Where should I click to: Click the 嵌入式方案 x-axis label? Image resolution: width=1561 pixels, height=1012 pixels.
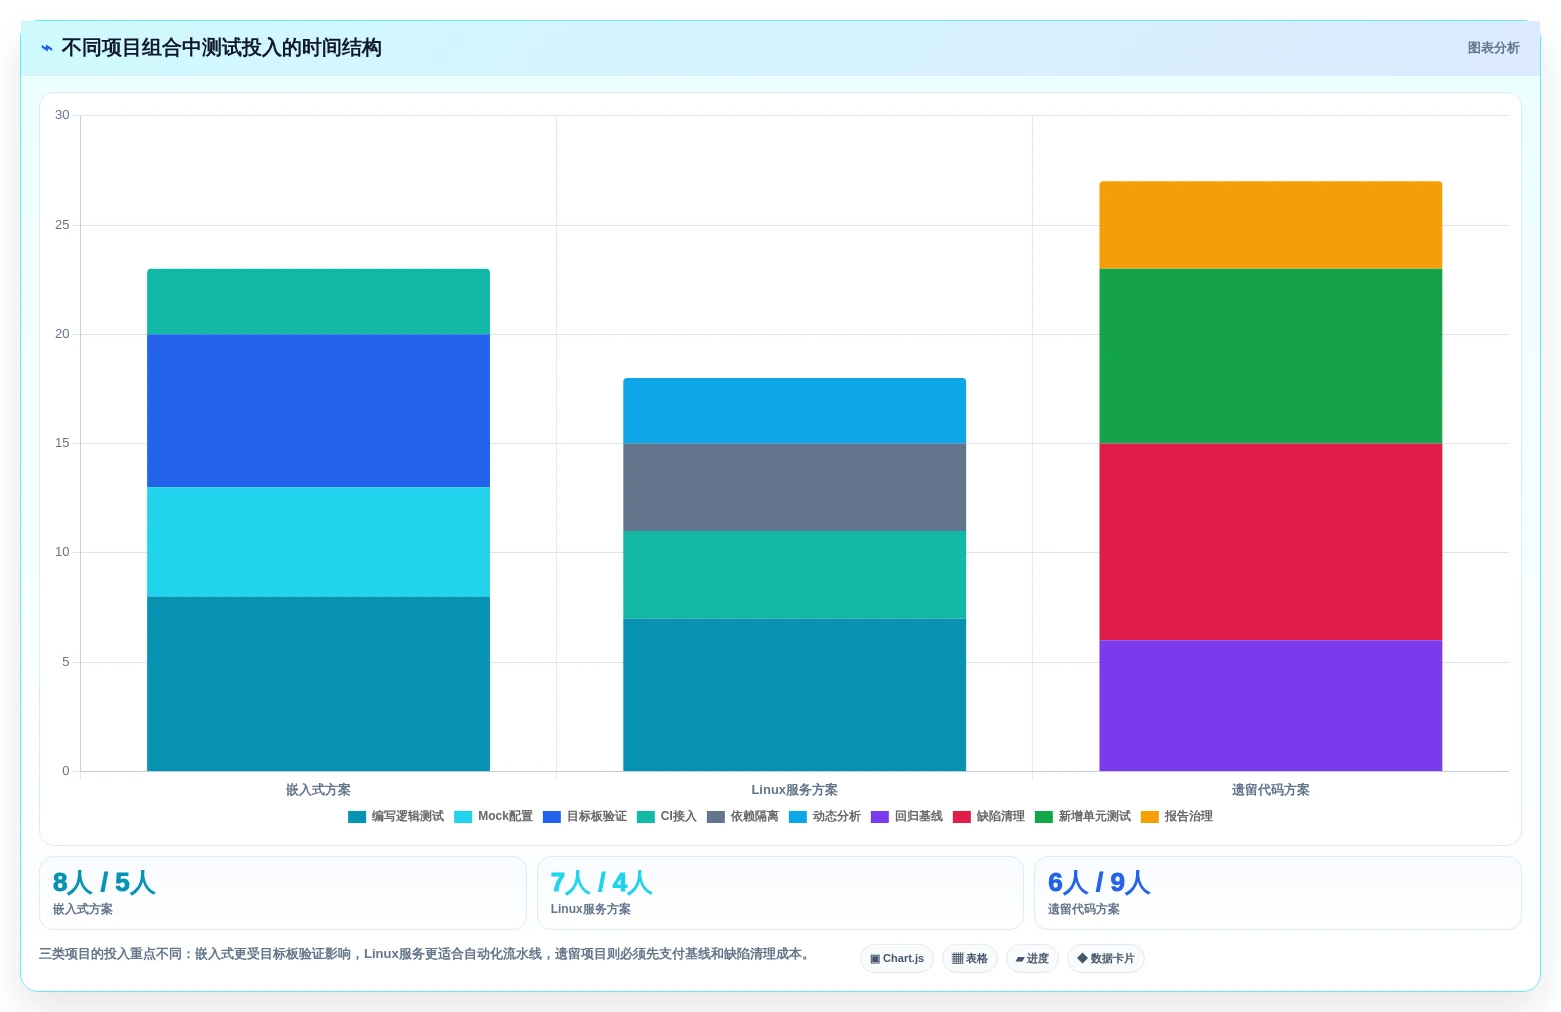318,790
